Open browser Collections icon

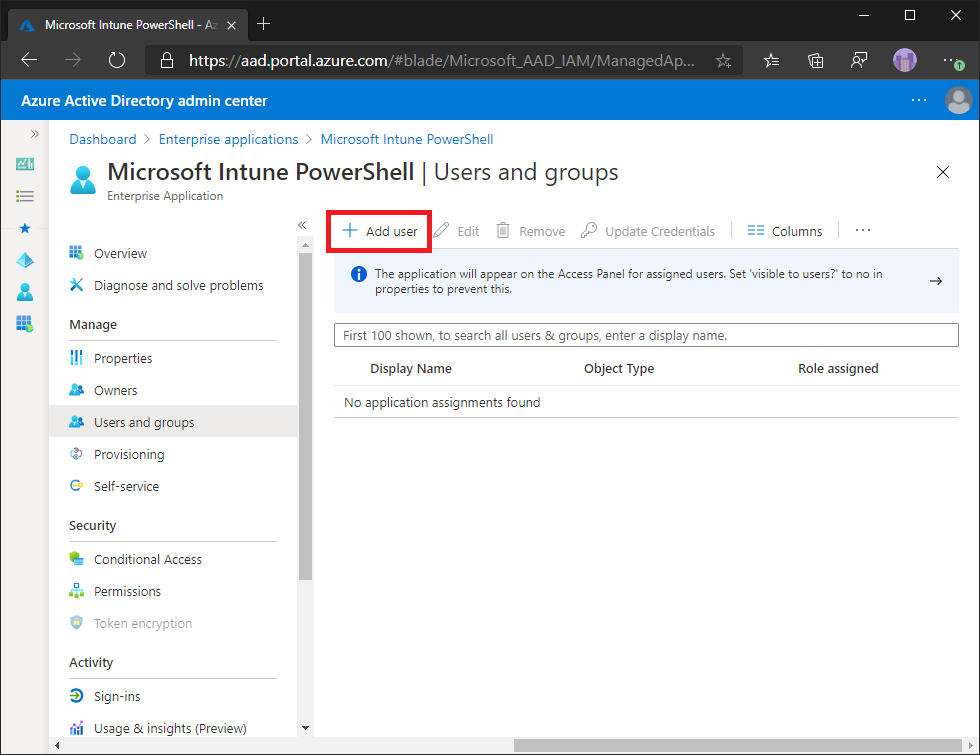coord(816,61)
